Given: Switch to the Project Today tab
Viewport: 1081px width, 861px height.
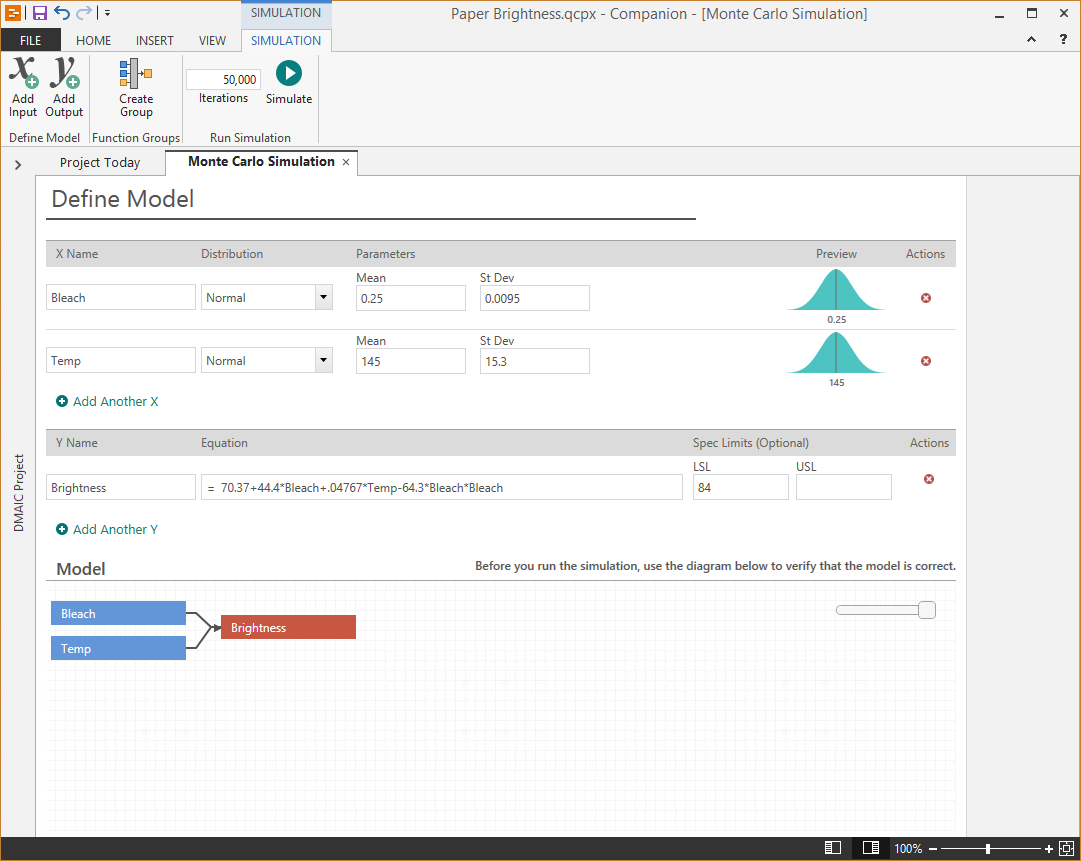Looking at the screenshot, I should [100, 163].
